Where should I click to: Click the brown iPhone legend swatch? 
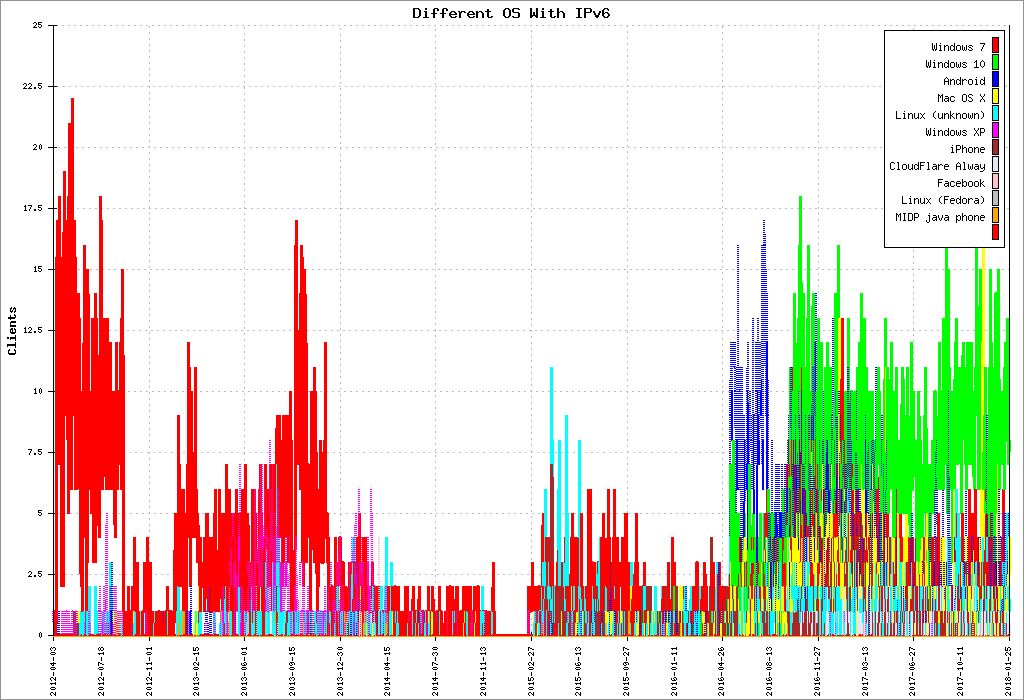(995, 149)
